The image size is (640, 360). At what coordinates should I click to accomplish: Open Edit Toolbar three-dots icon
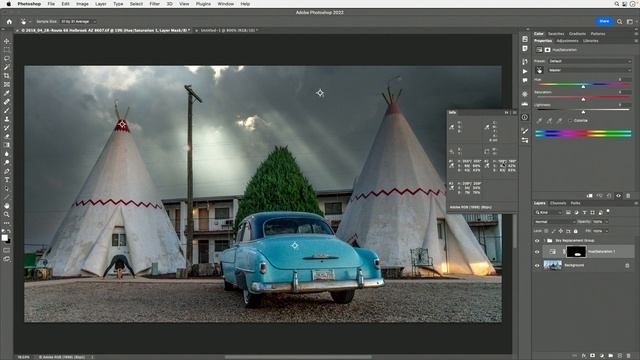point(7,223)
